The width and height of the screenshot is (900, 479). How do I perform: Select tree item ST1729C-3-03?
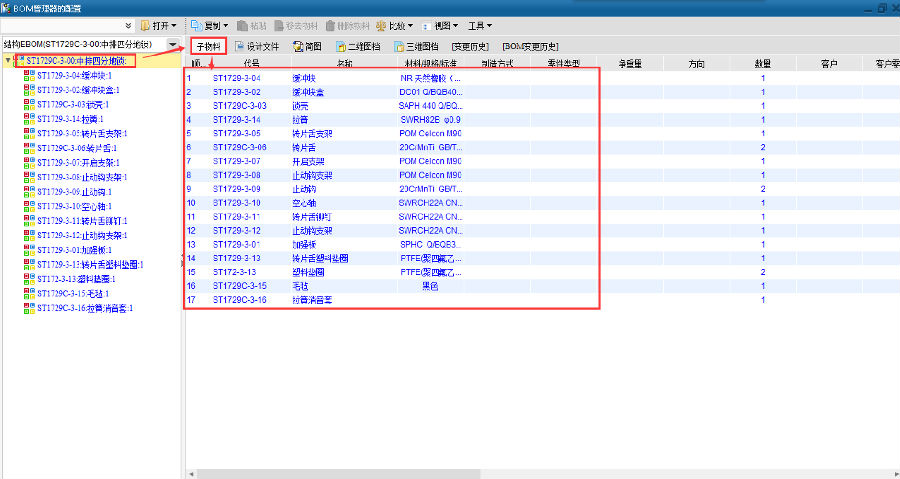pos(73,104)
